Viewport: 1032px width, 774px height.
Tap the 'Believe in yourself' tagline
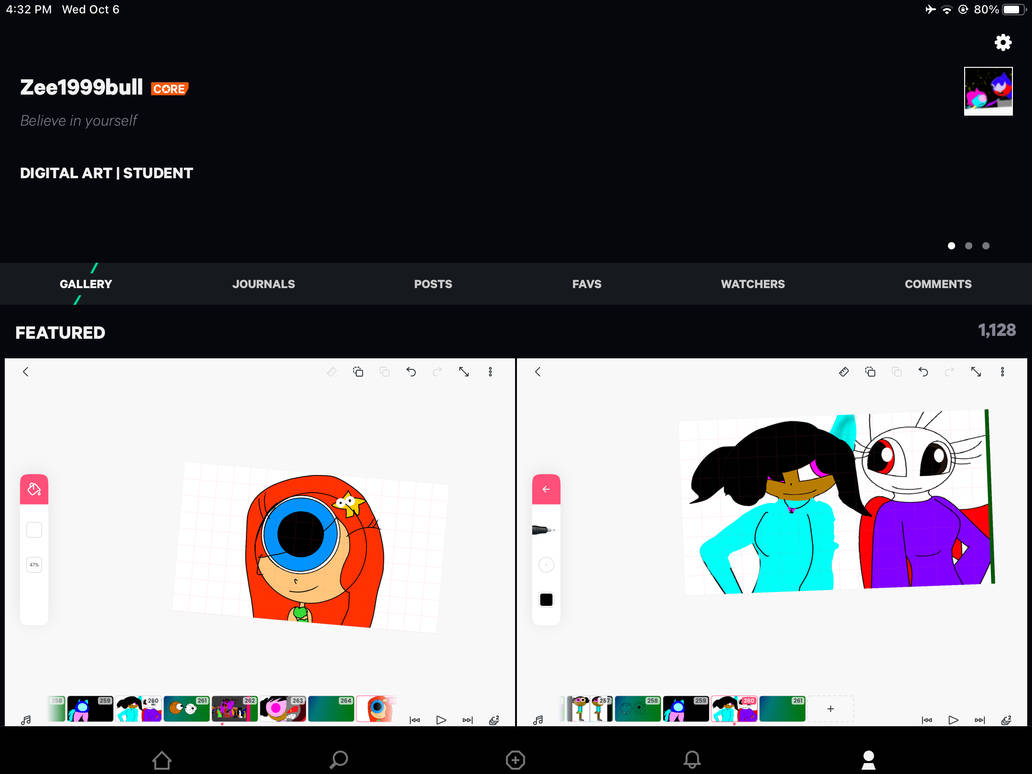(x=78, y=120)
